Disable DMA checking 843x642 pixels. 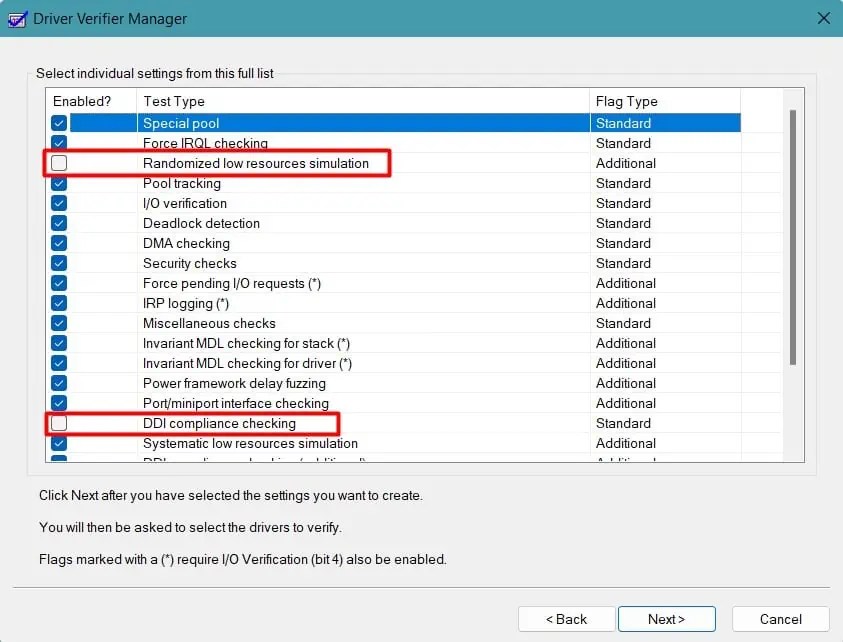click(59, 243)
